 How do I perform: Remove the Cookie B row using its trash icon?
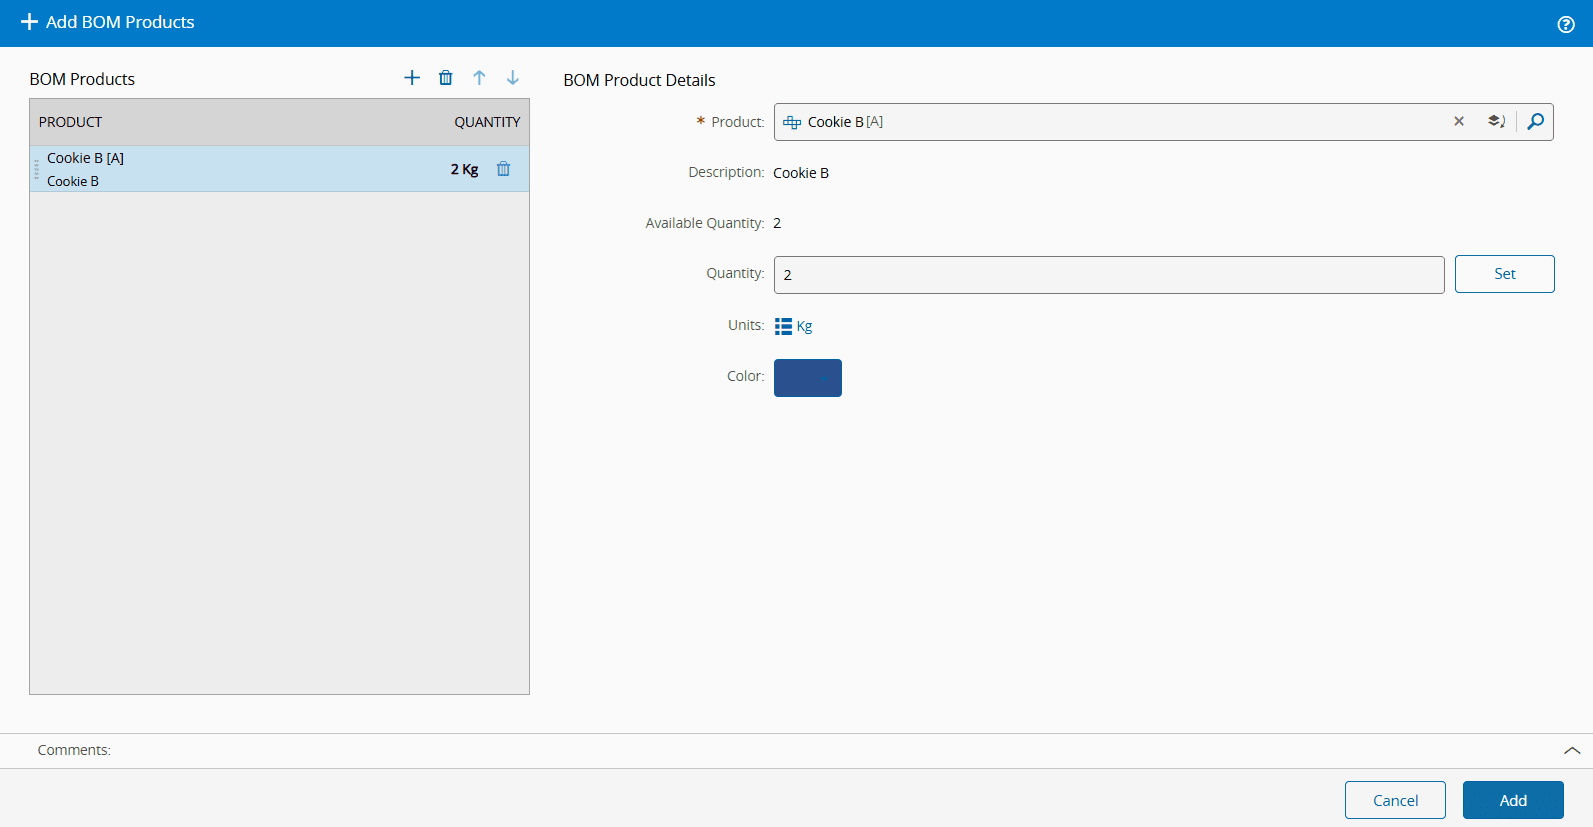click(x=504, y=169)
